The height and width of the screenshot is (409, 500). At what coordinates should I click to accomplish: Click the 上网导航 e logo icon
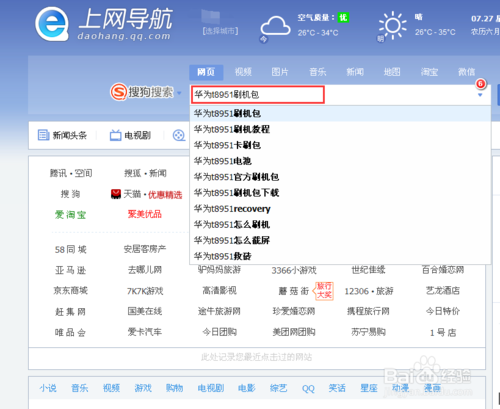click(x=52, y=24)
